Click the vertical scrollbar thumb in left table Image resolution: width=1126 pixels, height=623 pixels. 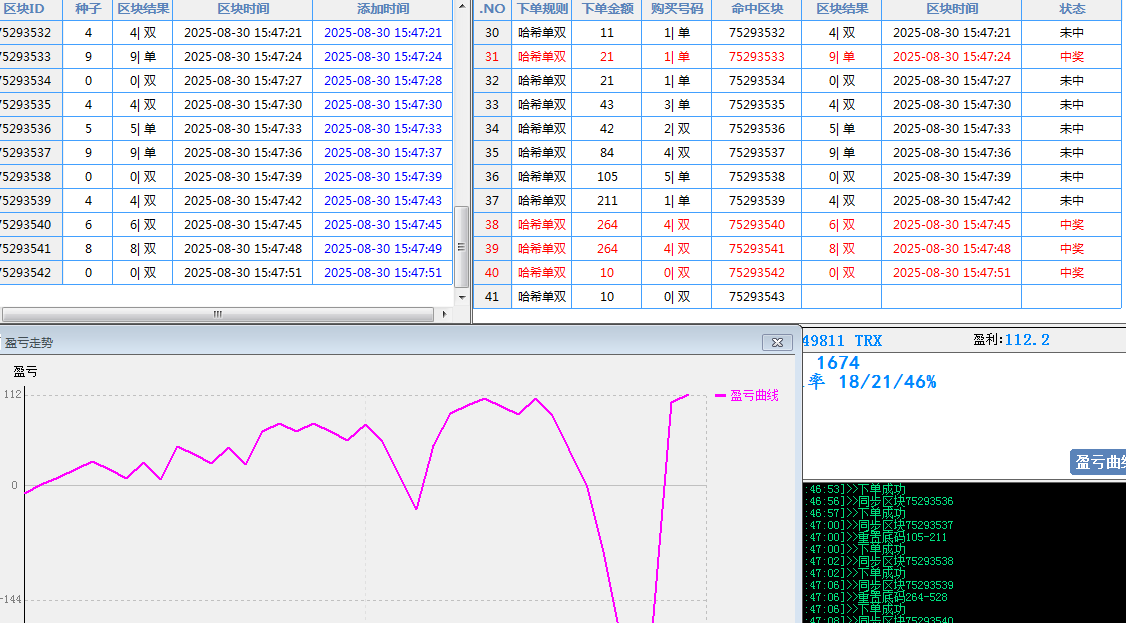tap(461, 245)
